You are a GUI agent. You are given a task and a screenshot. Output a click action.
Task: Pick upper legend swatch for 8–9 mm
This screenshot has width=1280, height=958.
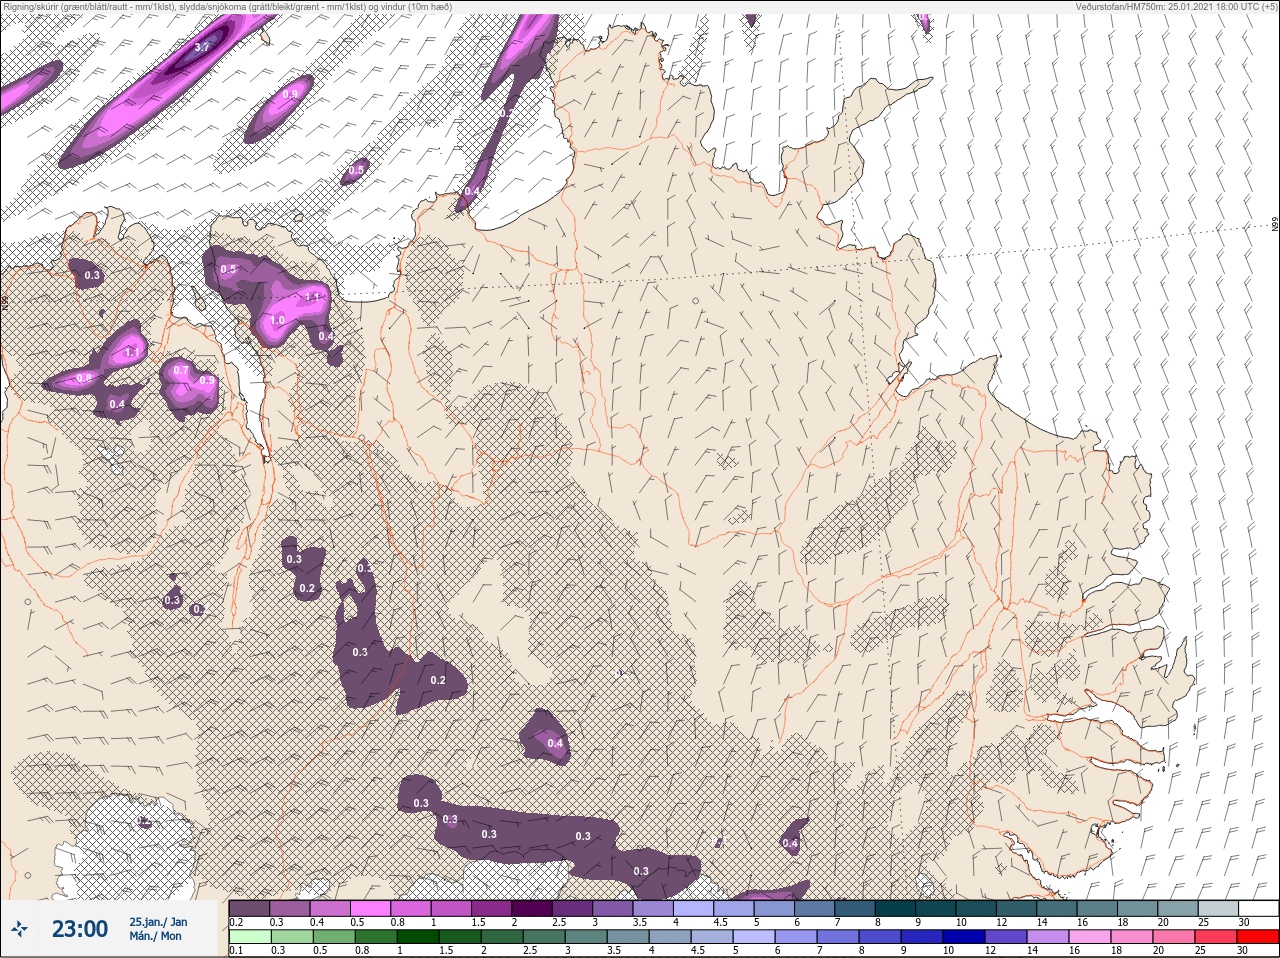click(896, 908)
